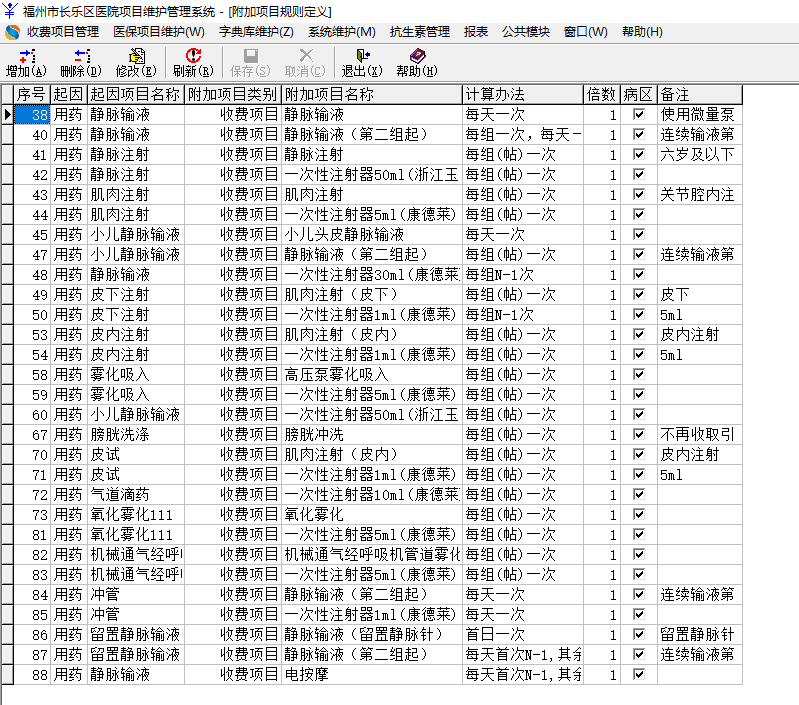799x705 pixels.
Task: Open the 收费项目管理 menu
Action: click(x=63, y=32)
